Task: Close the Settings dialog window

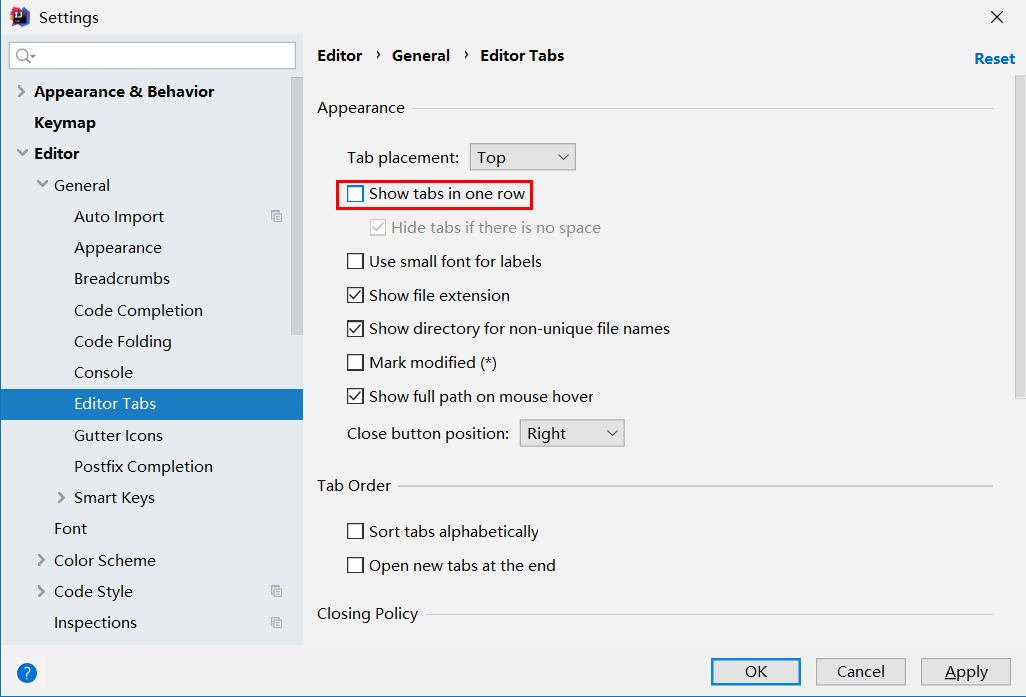Action: (996, 17)
